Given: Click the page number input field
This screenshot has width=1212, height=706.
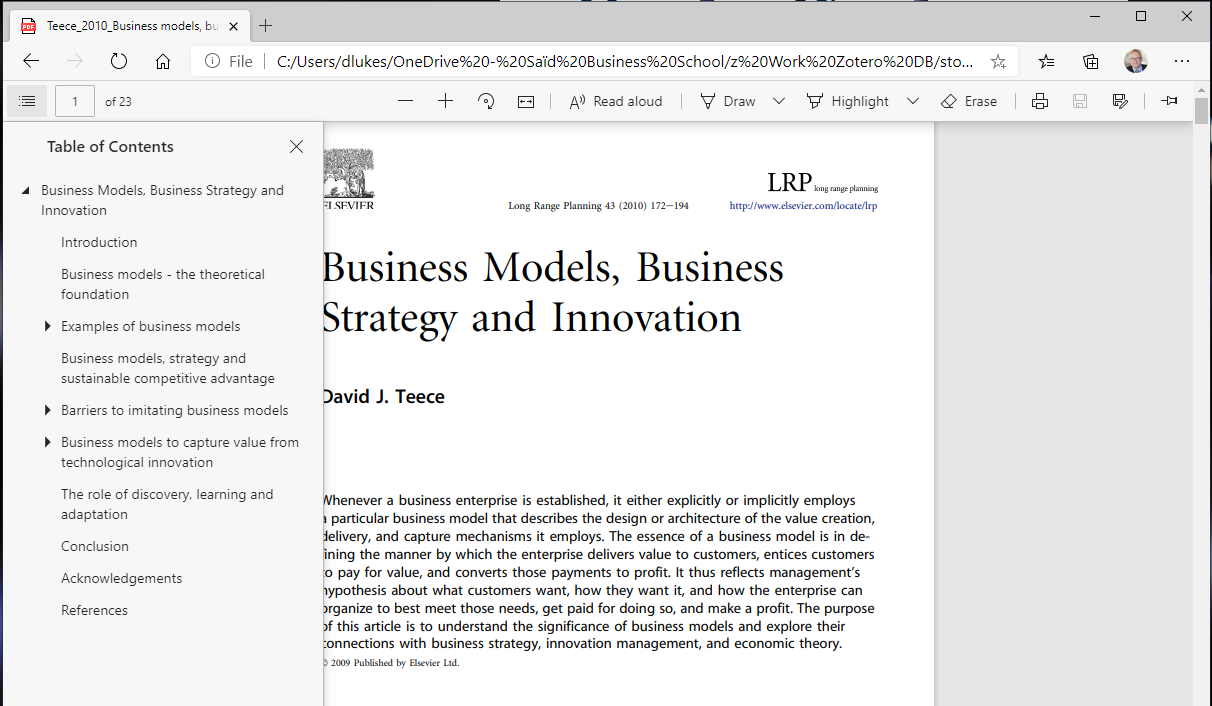Looking at the screenshot, I should [x=75, y=101].
